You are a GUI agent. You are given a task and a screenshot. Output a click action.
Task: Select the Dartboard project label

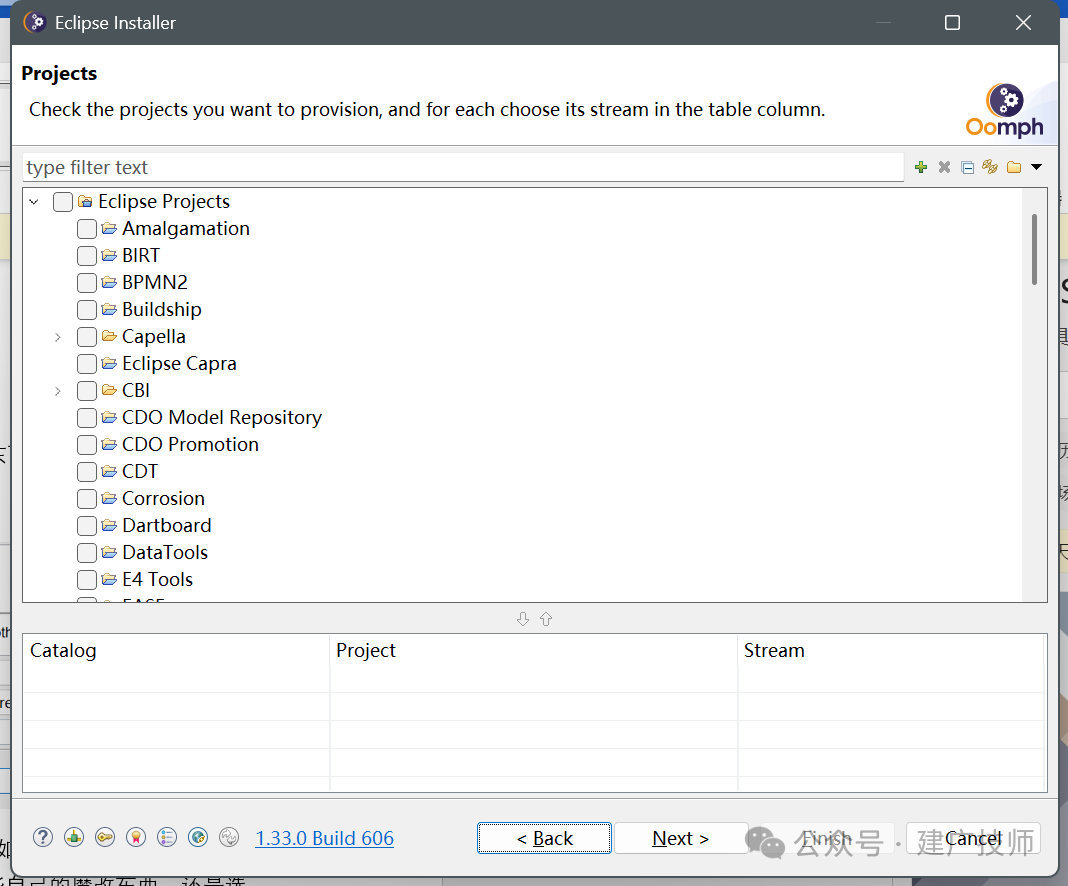coord(167,526)
